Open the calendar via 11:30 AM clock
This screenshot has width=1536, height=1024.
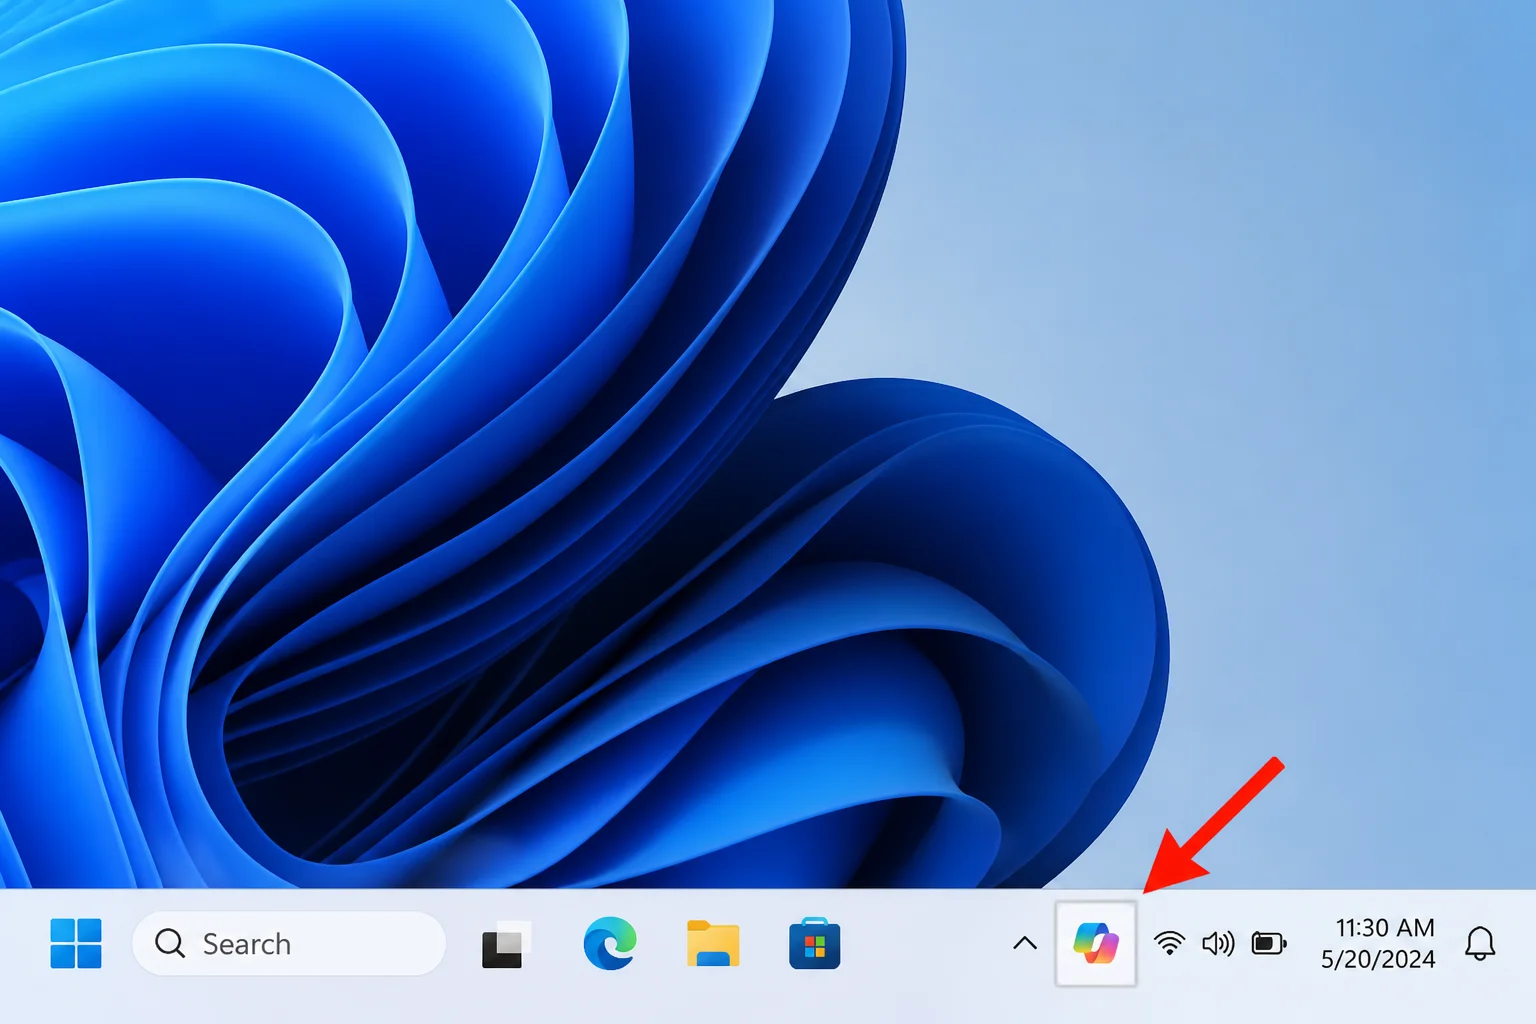[x=1385, y=928]
